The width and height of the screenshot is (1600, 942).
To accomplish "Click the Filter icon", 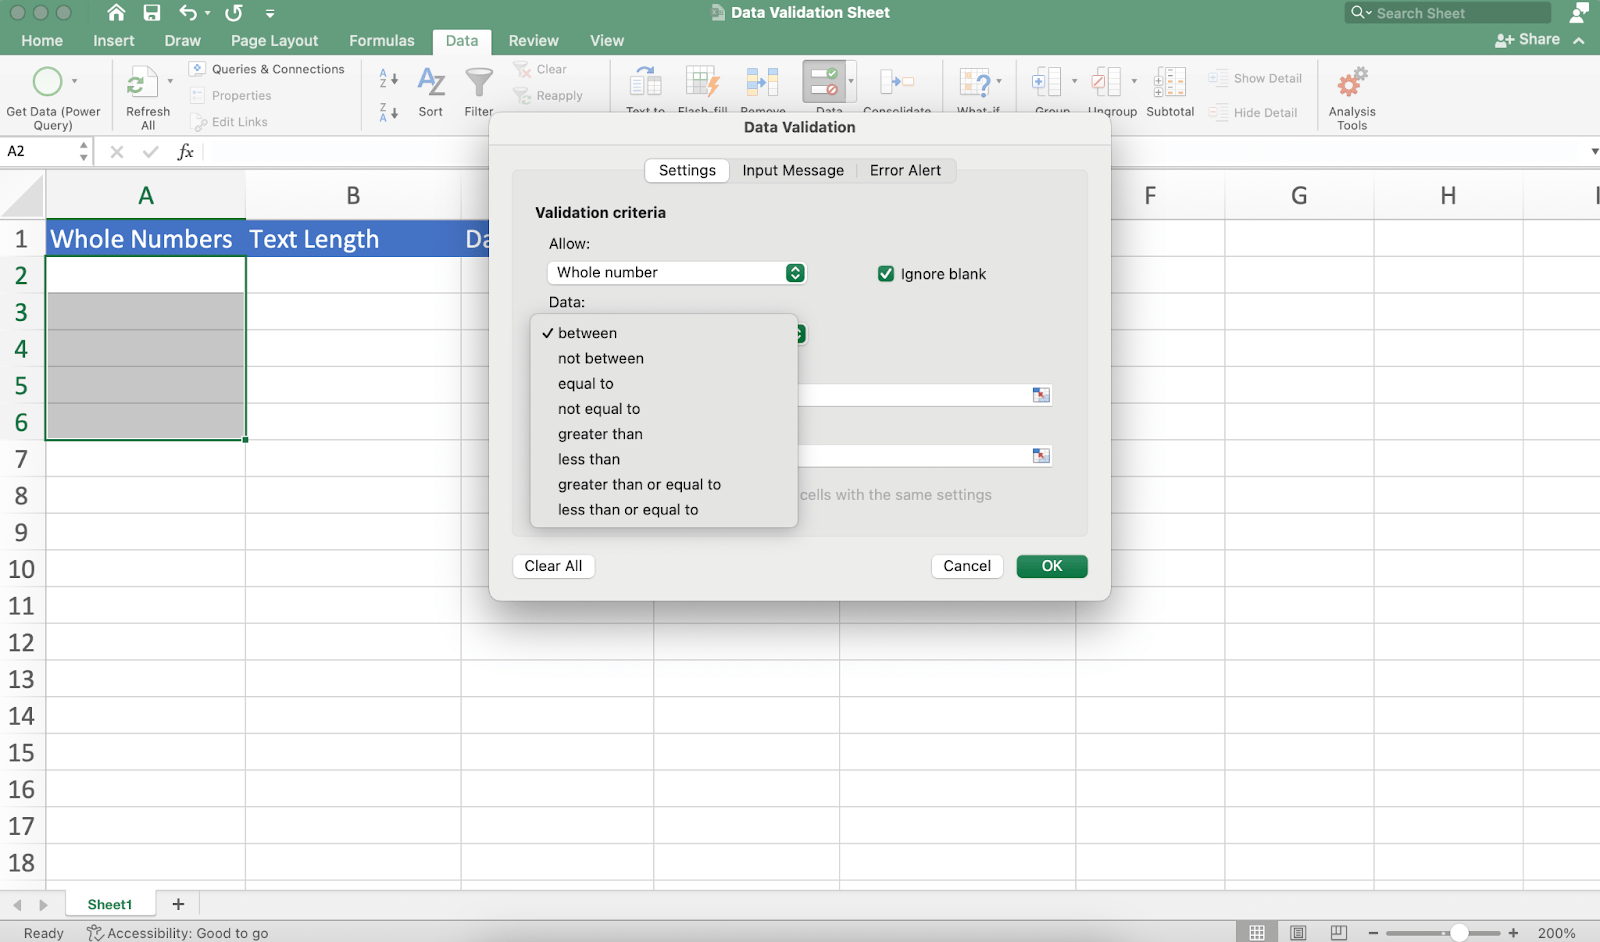I will pos(478,85).
